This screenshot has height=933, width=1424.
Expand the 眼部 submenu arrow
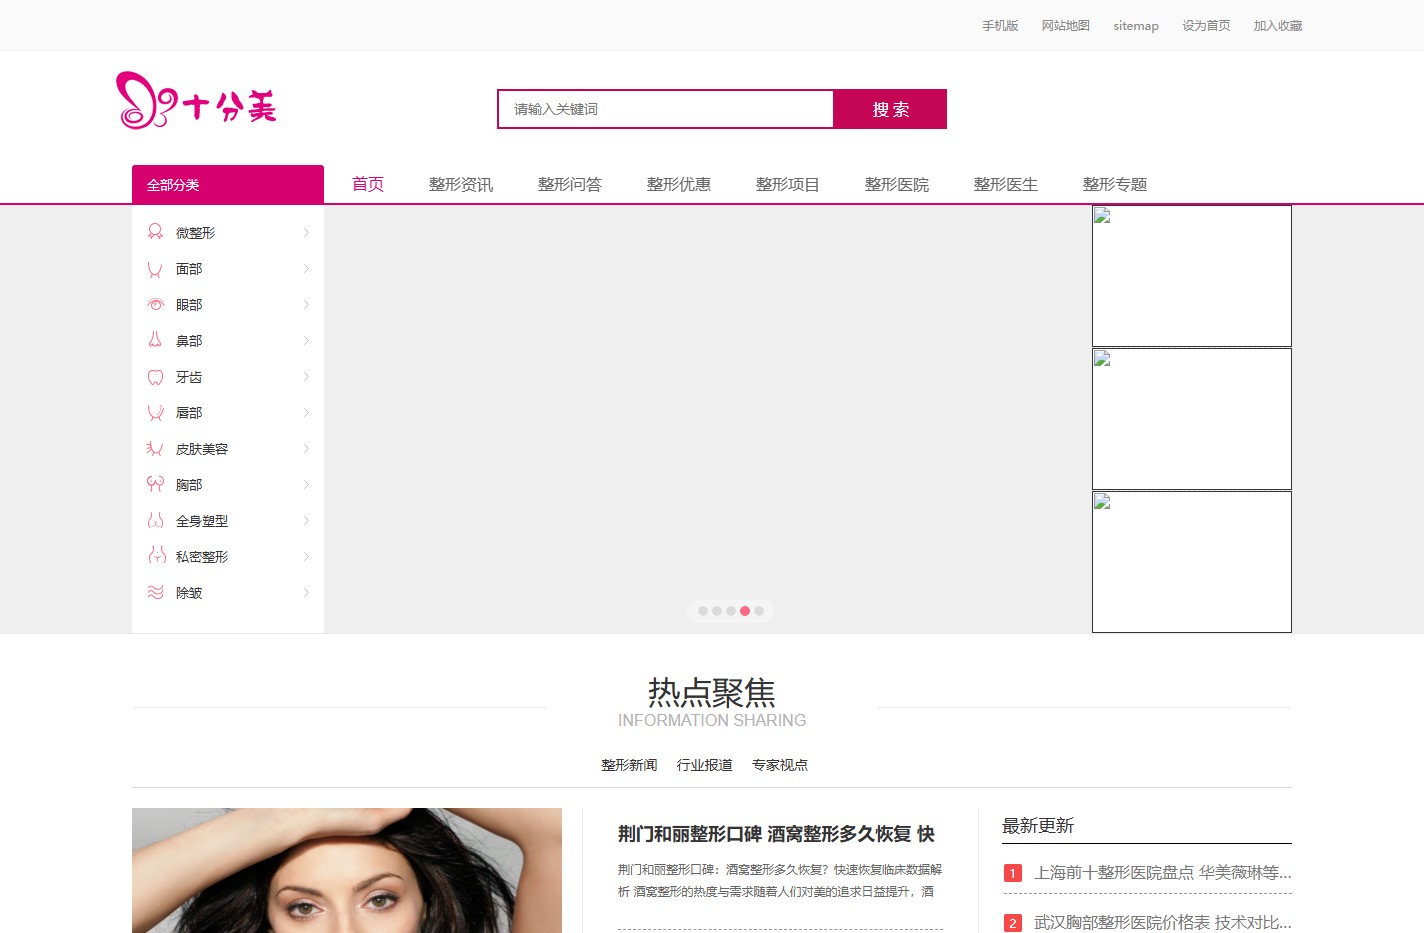306,304
